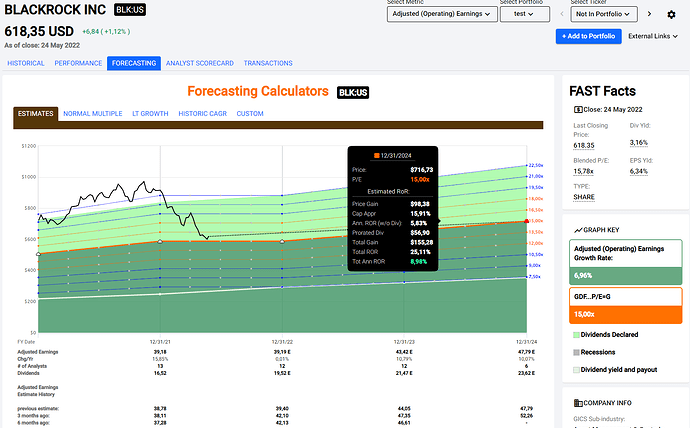
Task: Click the Graph Key chart icon
Action: [578, 230]
